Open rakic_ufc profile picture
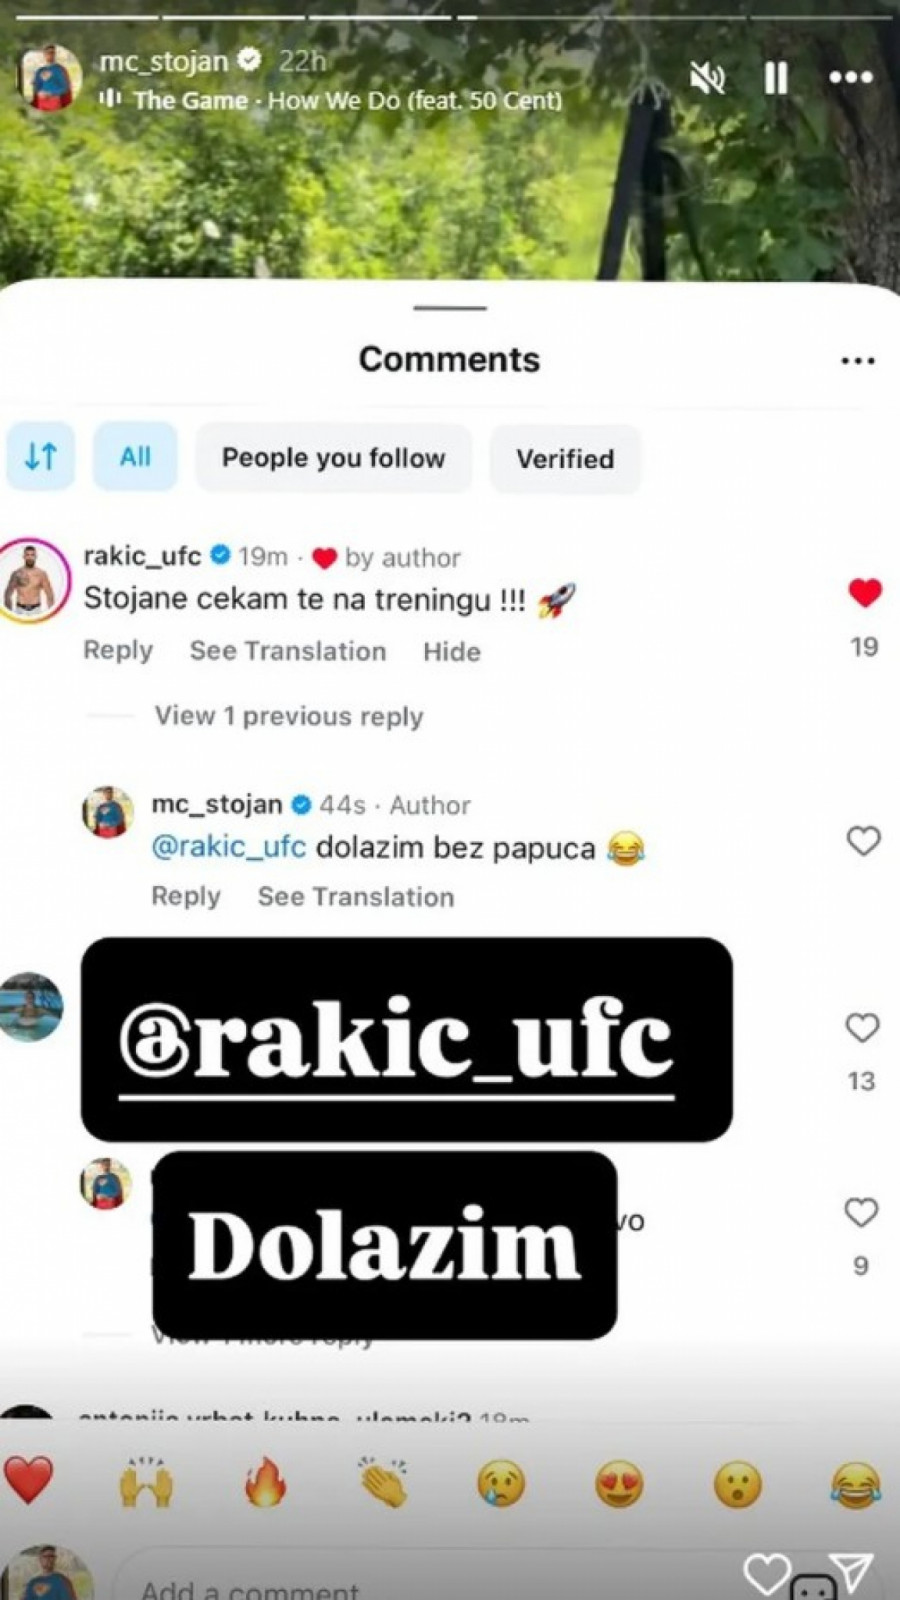This screenshot has width=900, height=1600. point(34,580)
